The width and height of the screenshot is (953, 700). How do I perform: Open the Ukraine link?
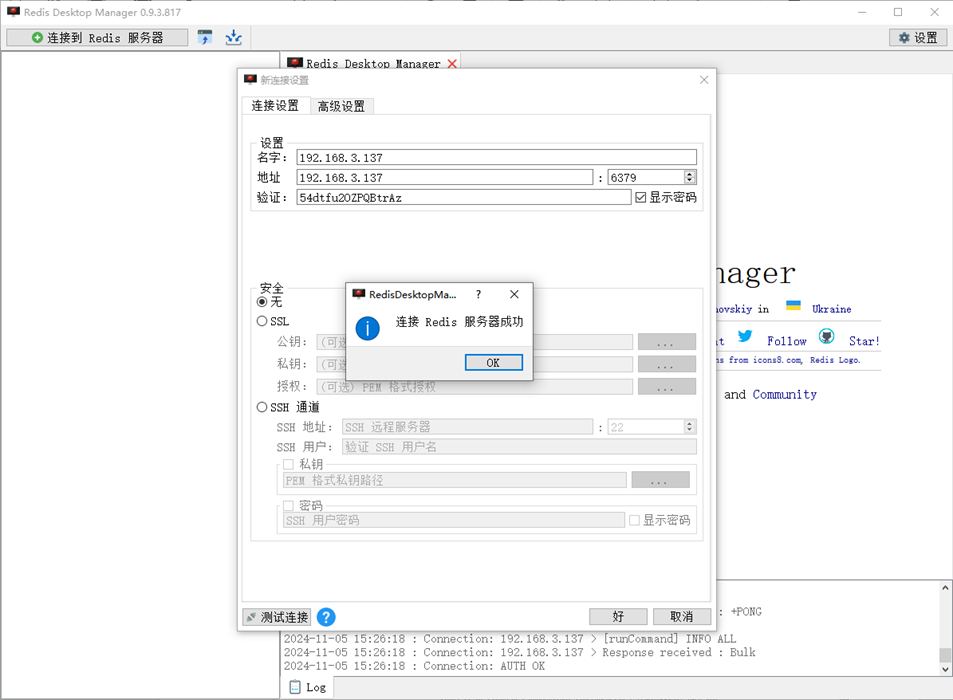(x=831, y=309)
